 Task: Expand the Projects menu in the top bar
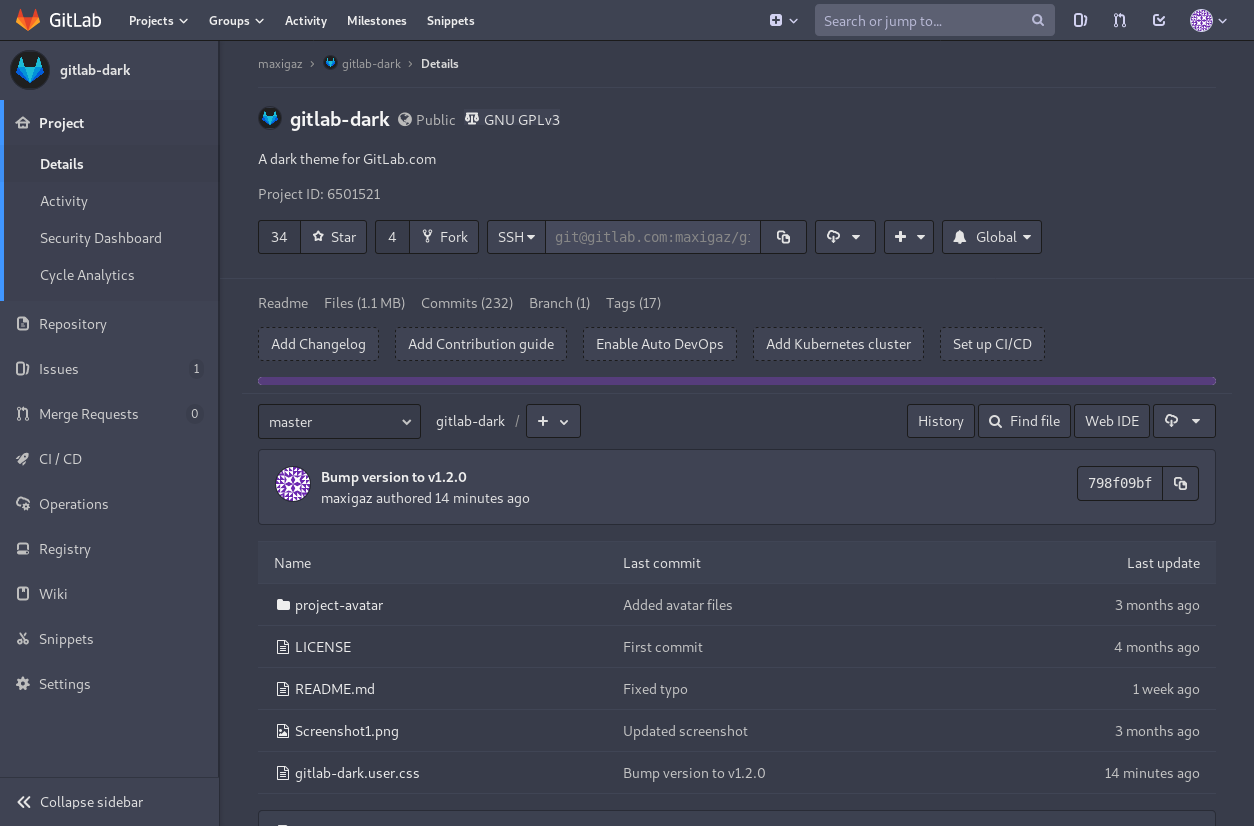point(158,20)
